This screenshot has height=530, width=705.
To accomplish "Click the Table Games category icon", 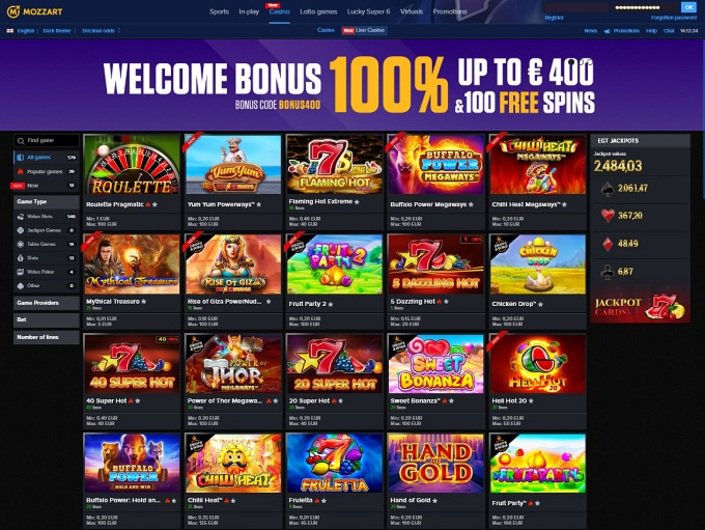I will [x=20, y=244].
